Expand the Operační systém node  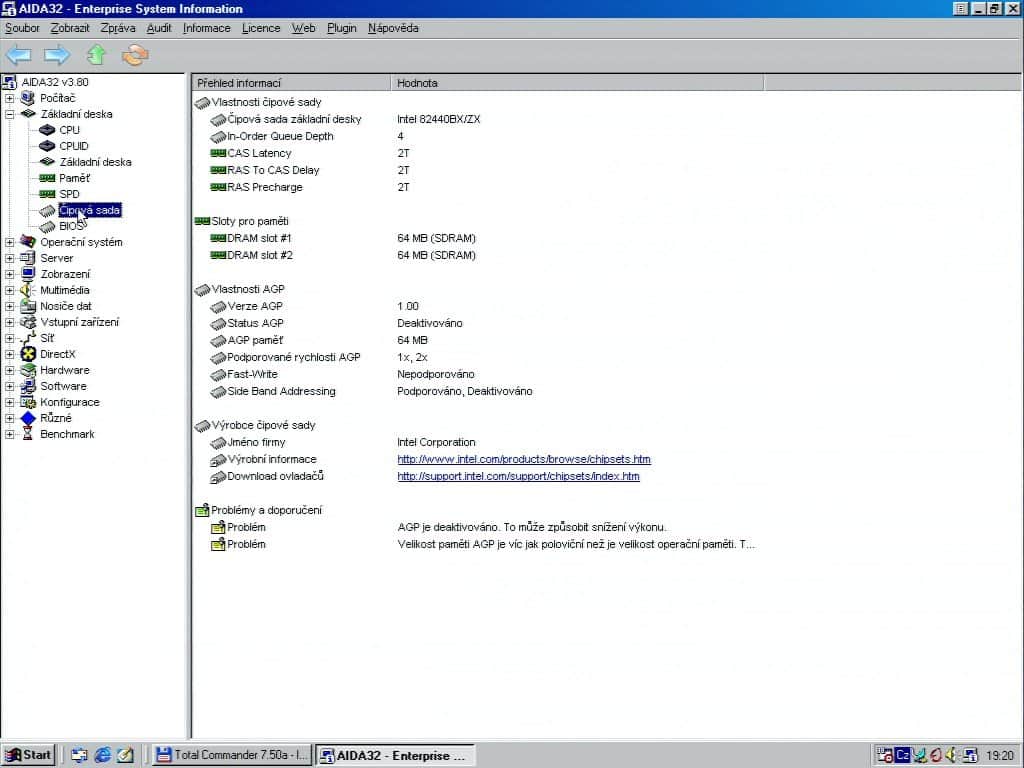(9, 242)
